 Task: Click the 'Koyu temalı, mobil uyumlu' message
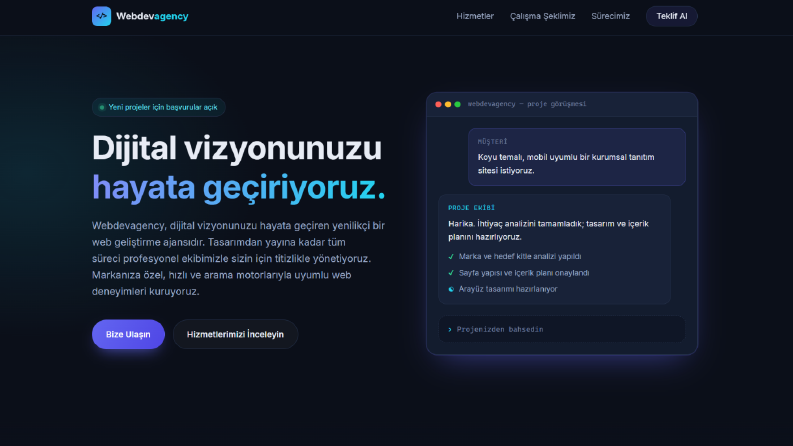pyautogui.click(x=566, y=164)
